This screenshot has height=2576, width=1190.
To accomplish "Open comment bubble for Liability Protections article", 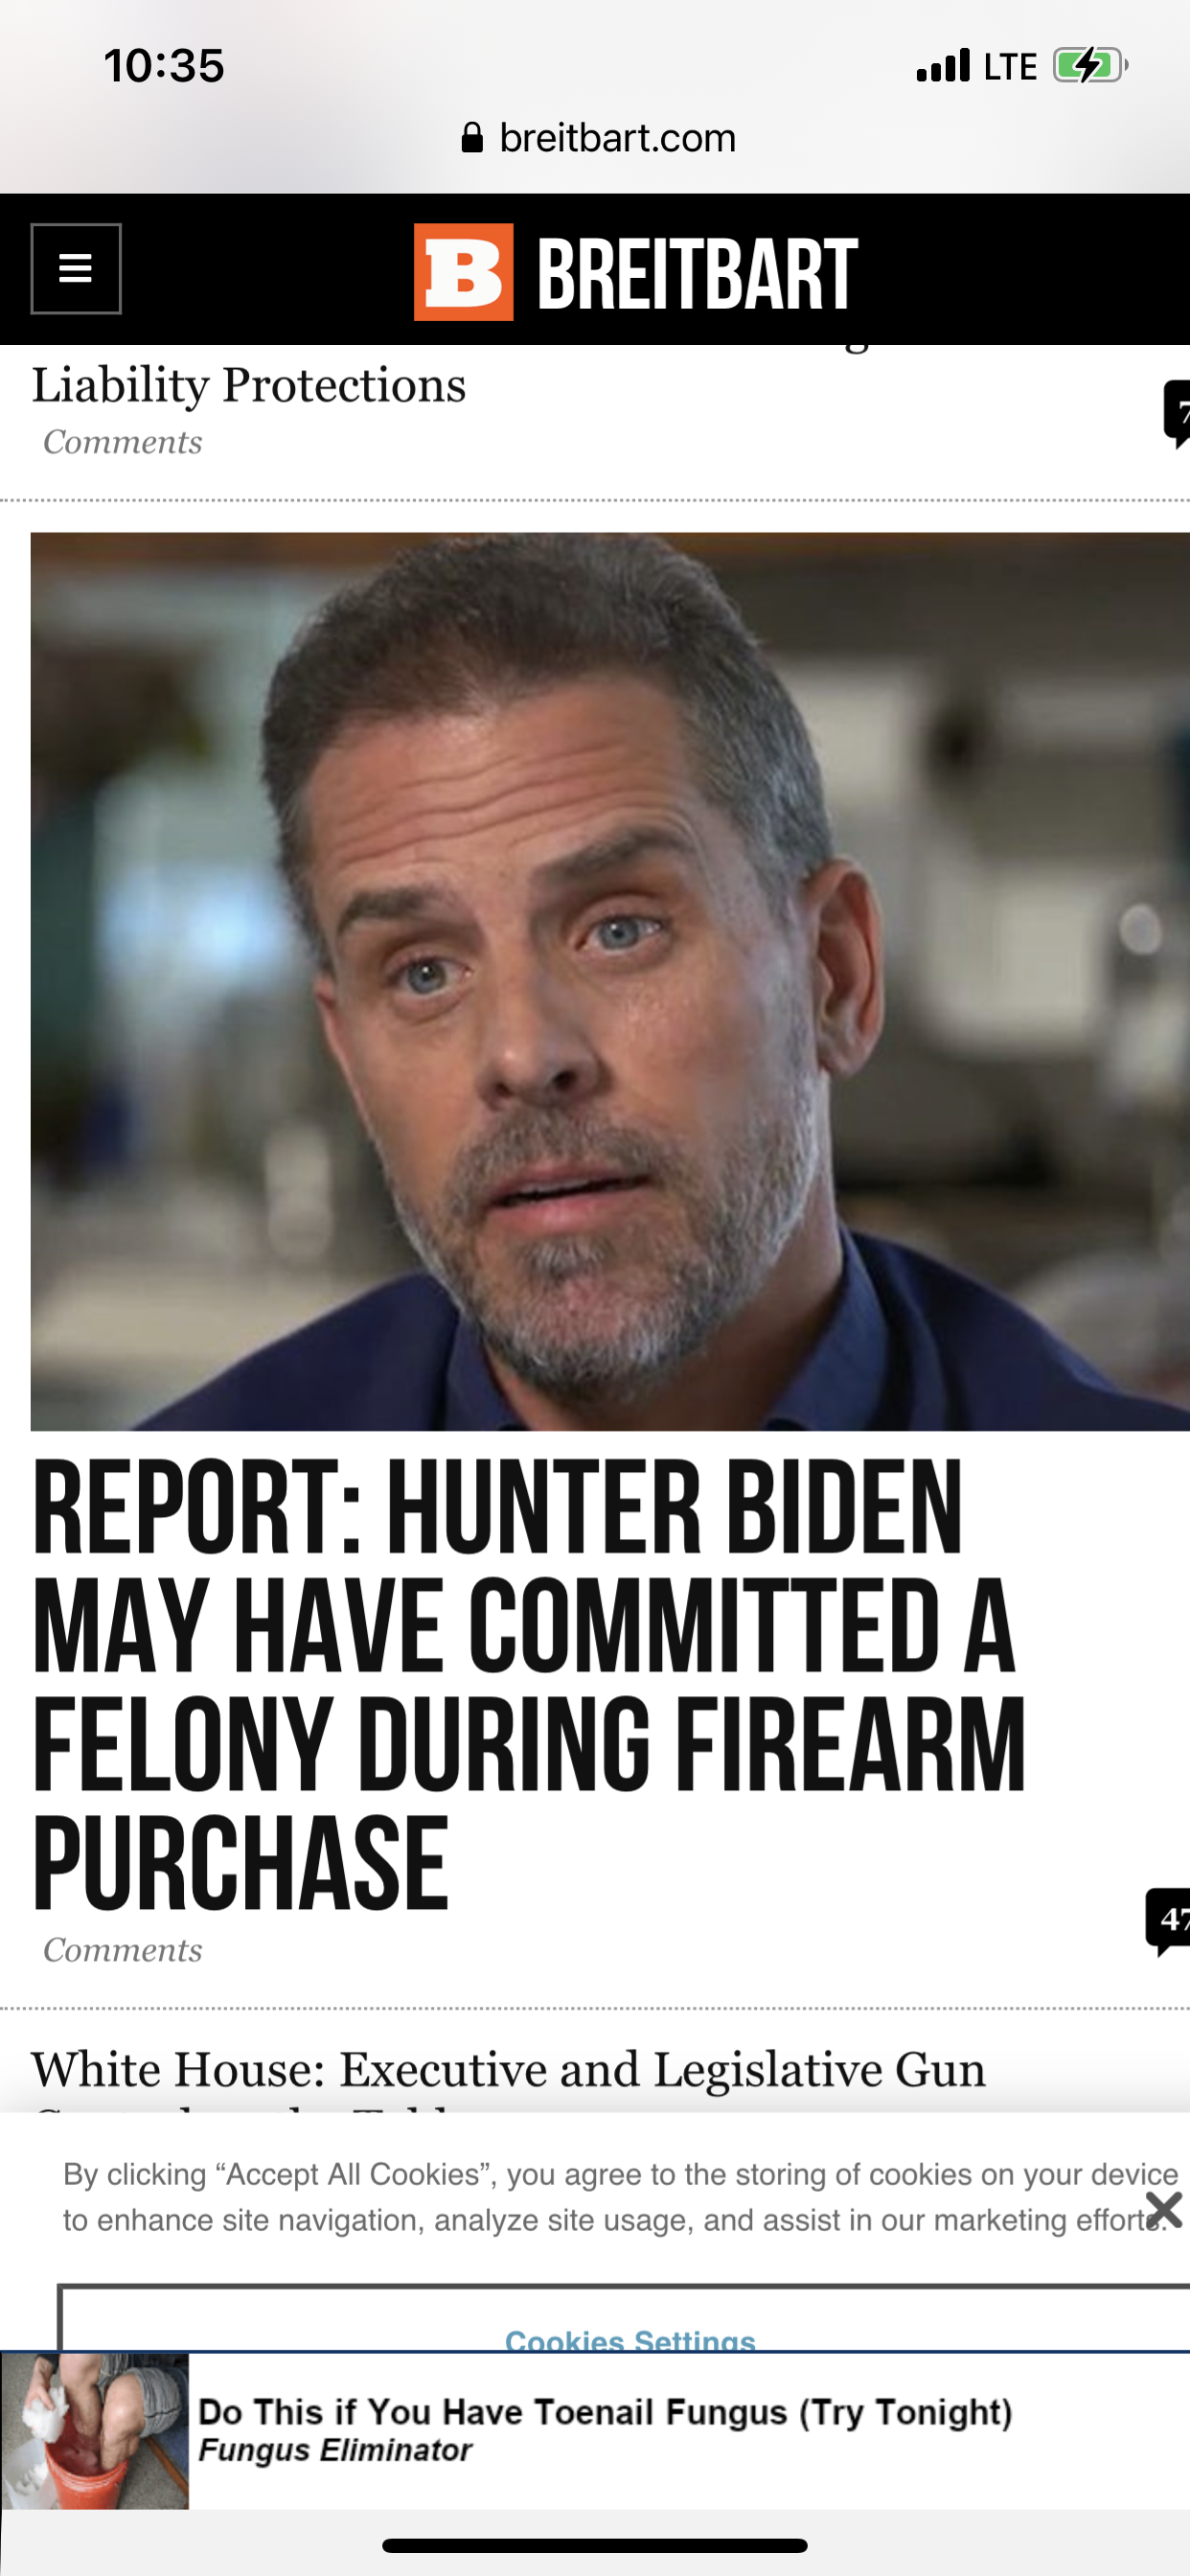I will (1177, 414).
